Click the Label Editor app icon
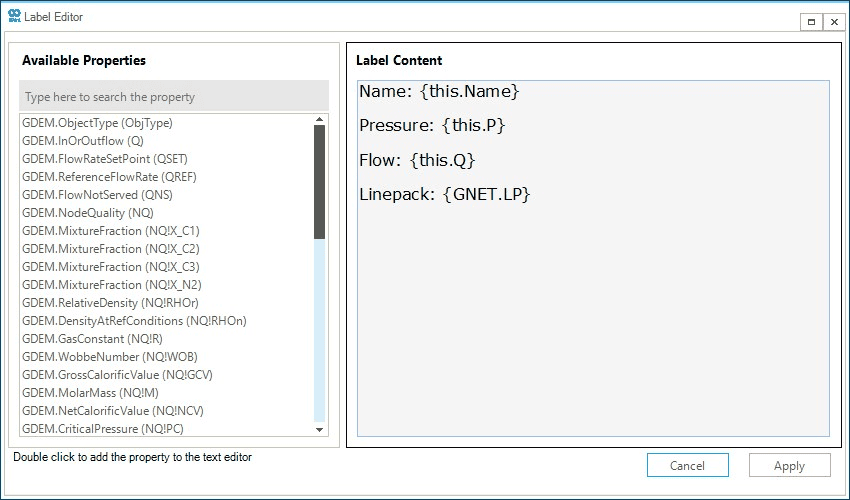 coord(13,15)
